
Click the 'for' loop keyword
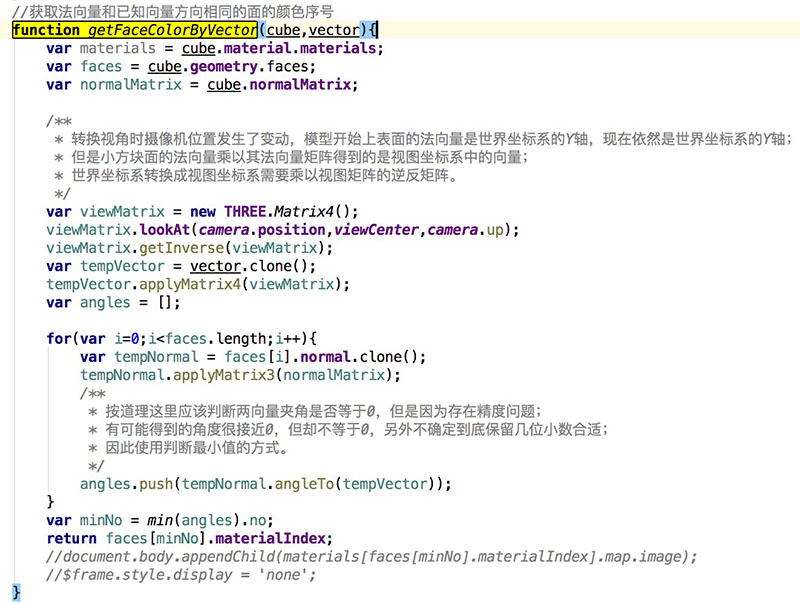[59, 338]
